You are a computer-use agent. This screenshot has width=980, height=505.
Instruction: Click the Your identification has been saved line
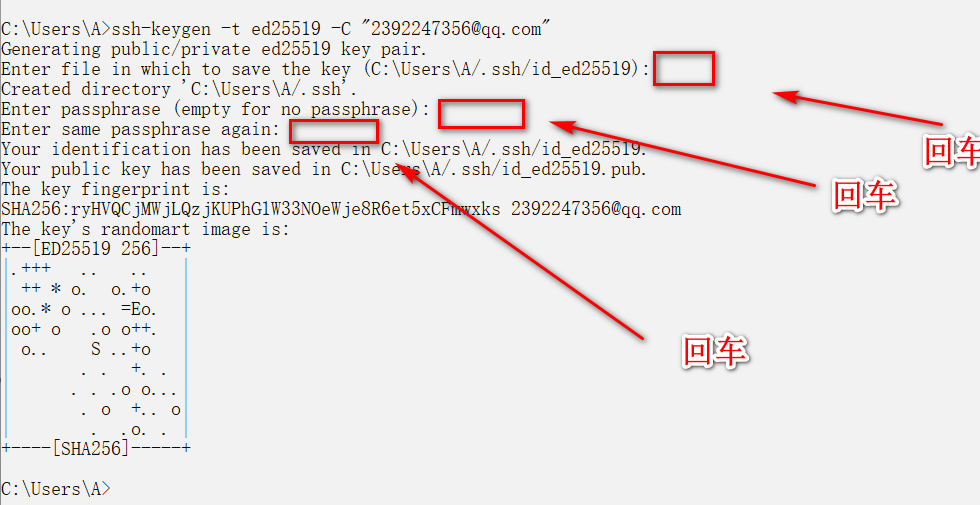pos(324,149)
